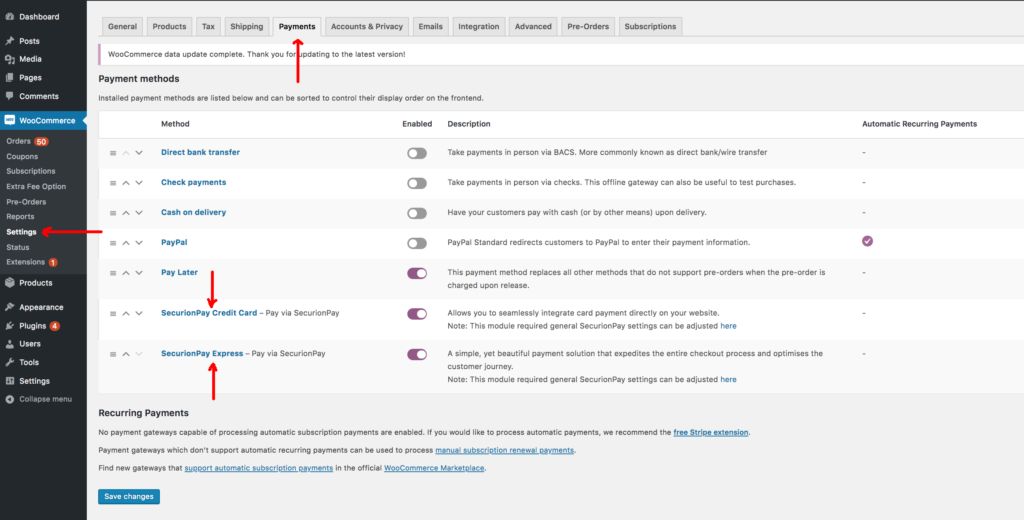1024x520 pixels.
Task: Move SecurionPay Express up
Action: coord(126,354)
